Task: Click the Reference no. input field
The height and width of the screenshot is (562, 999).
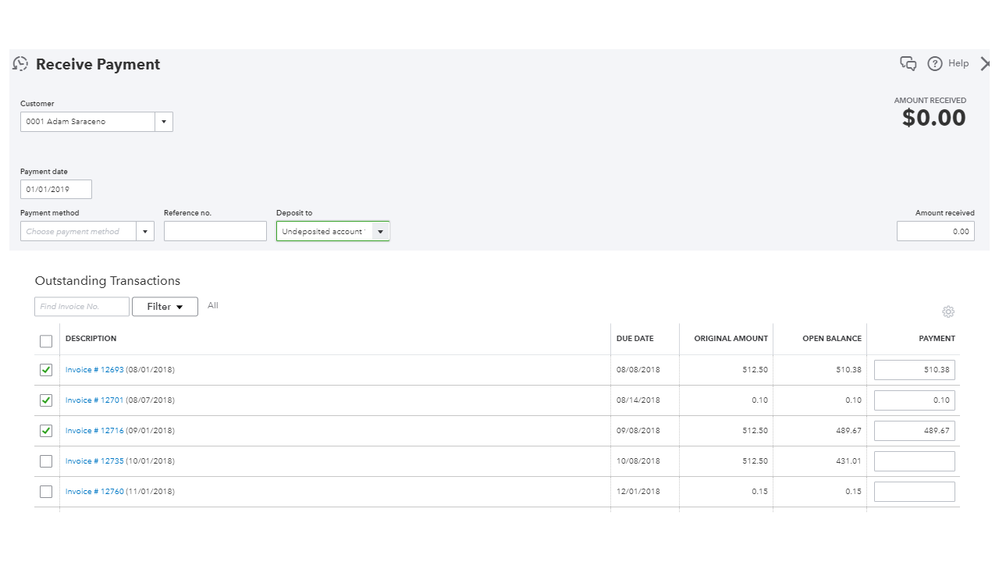Action: point(215,232)
